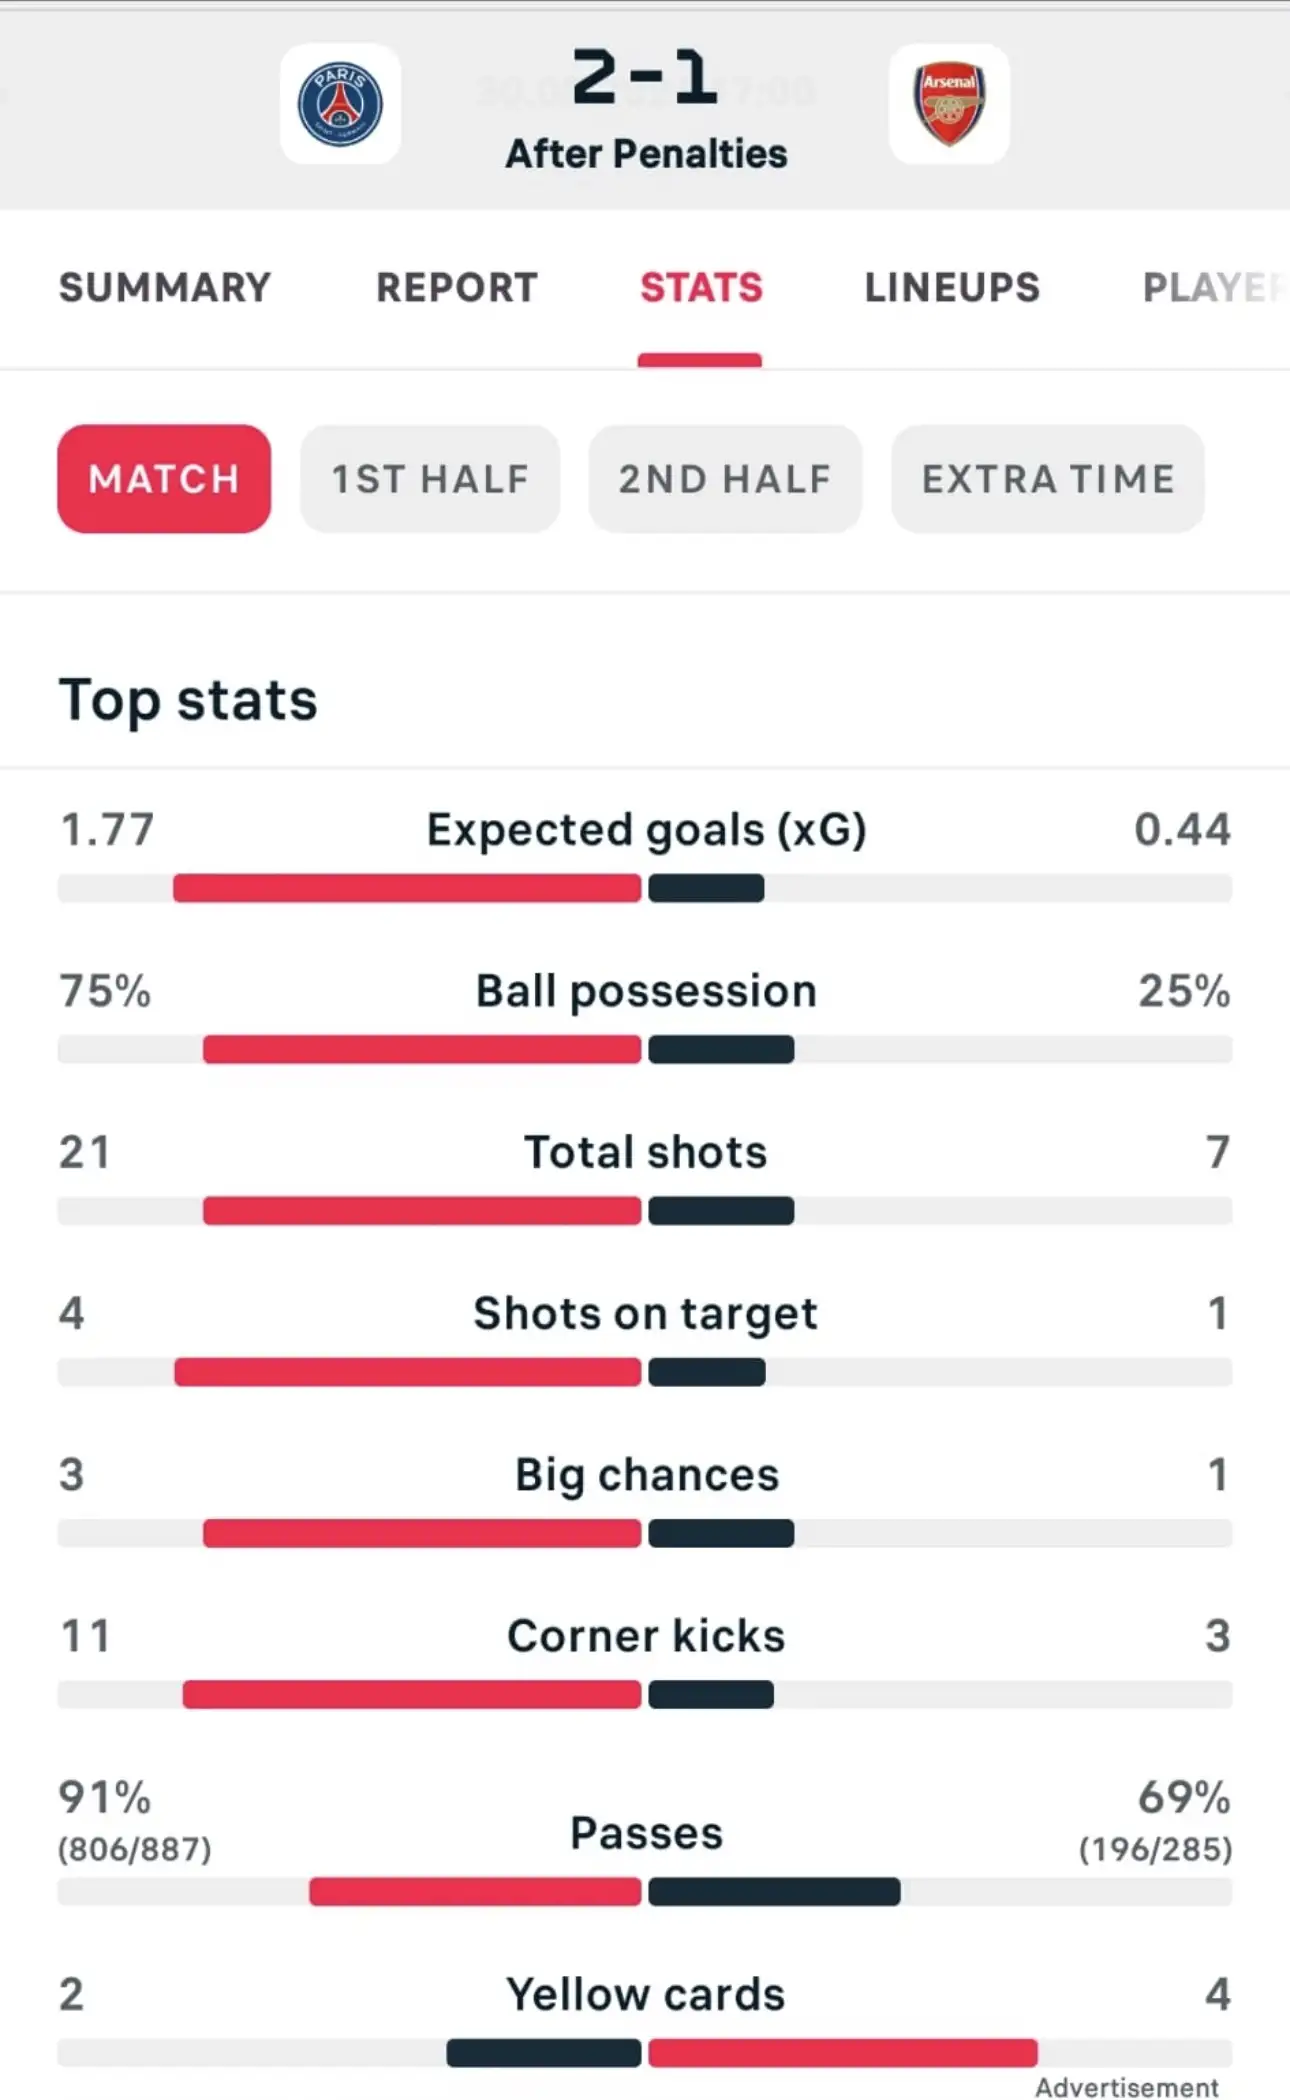Tap the Paris Saint-Germain club crest

pos(340,104)
